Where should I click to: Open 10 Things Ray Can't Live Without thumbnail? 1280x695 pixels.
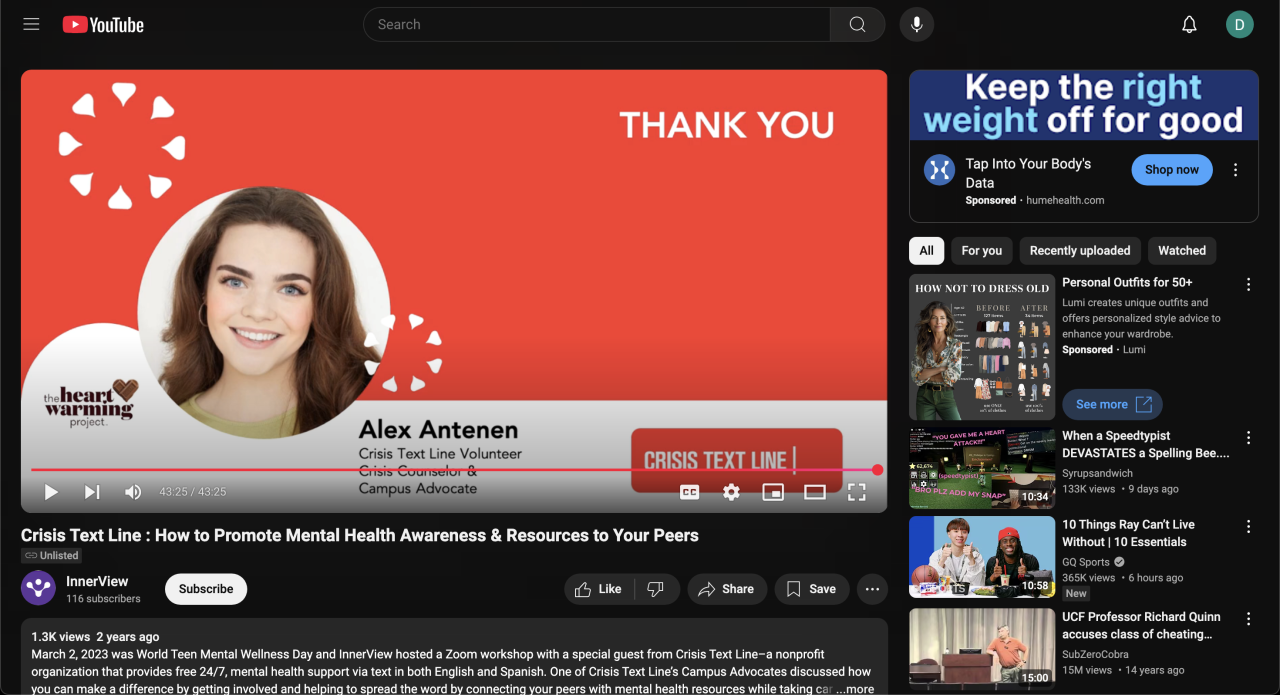982,557
